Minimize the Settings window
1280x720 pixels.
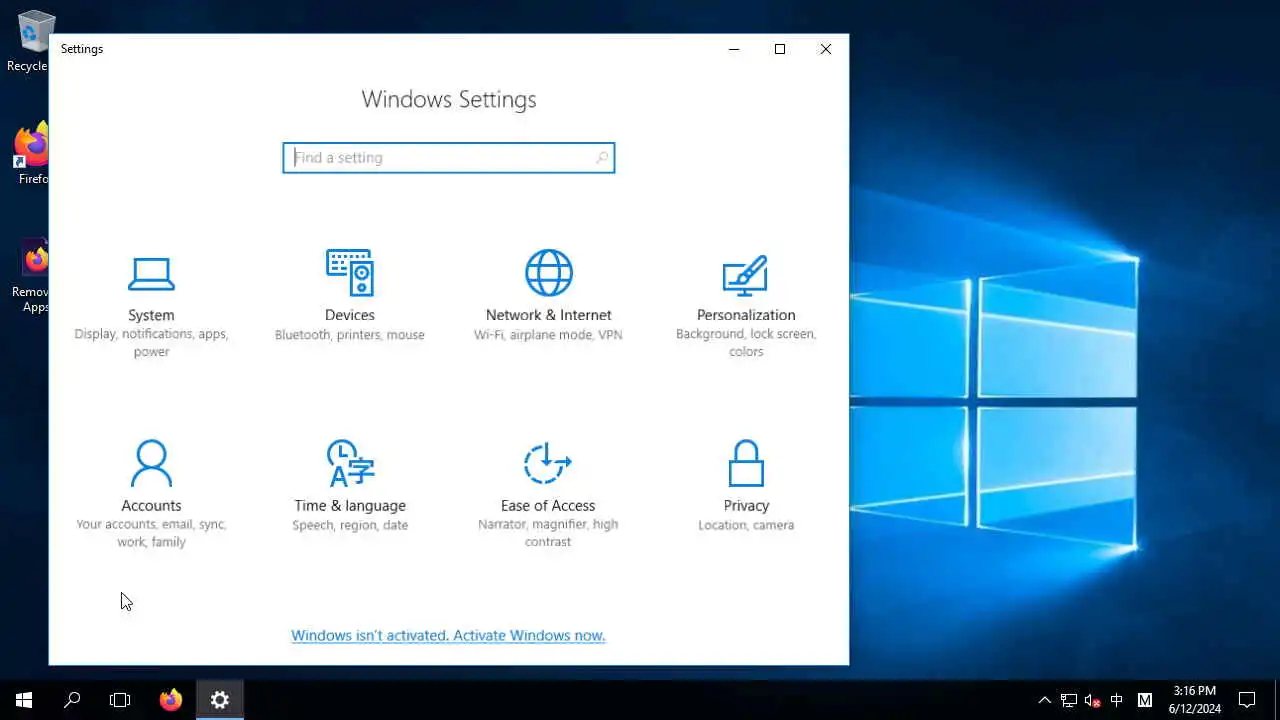(734, 49)
